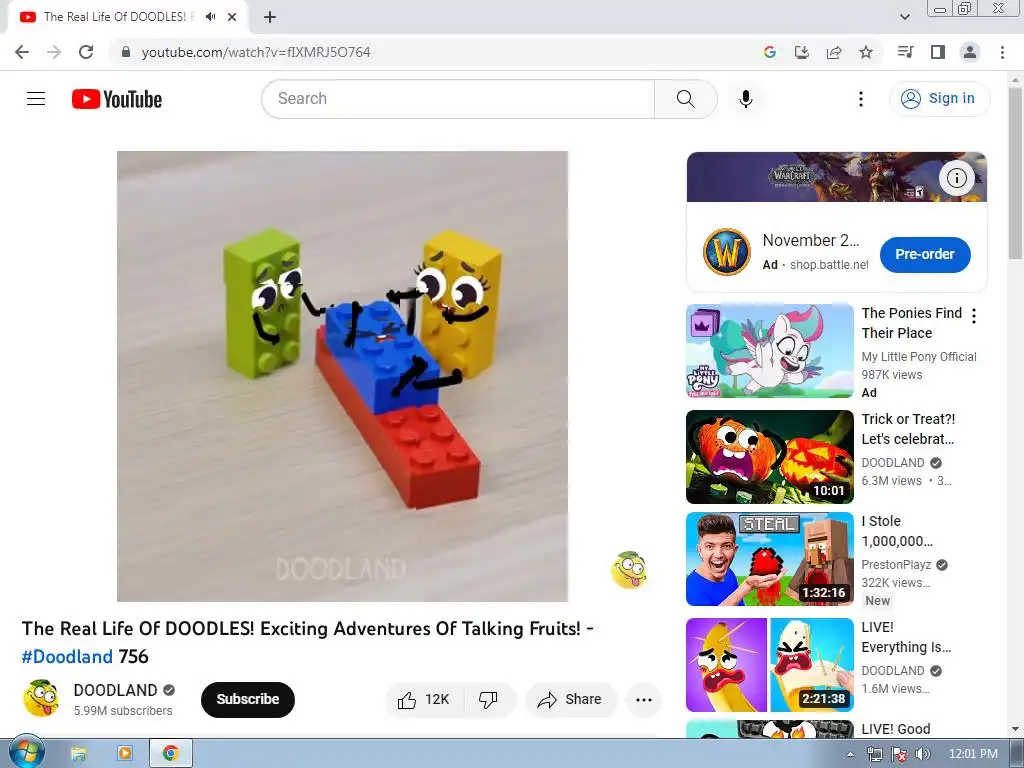Open the #Doodland hashtag link
The height and width of the screenshot is (768, 1024).
(x=67, y=656)
